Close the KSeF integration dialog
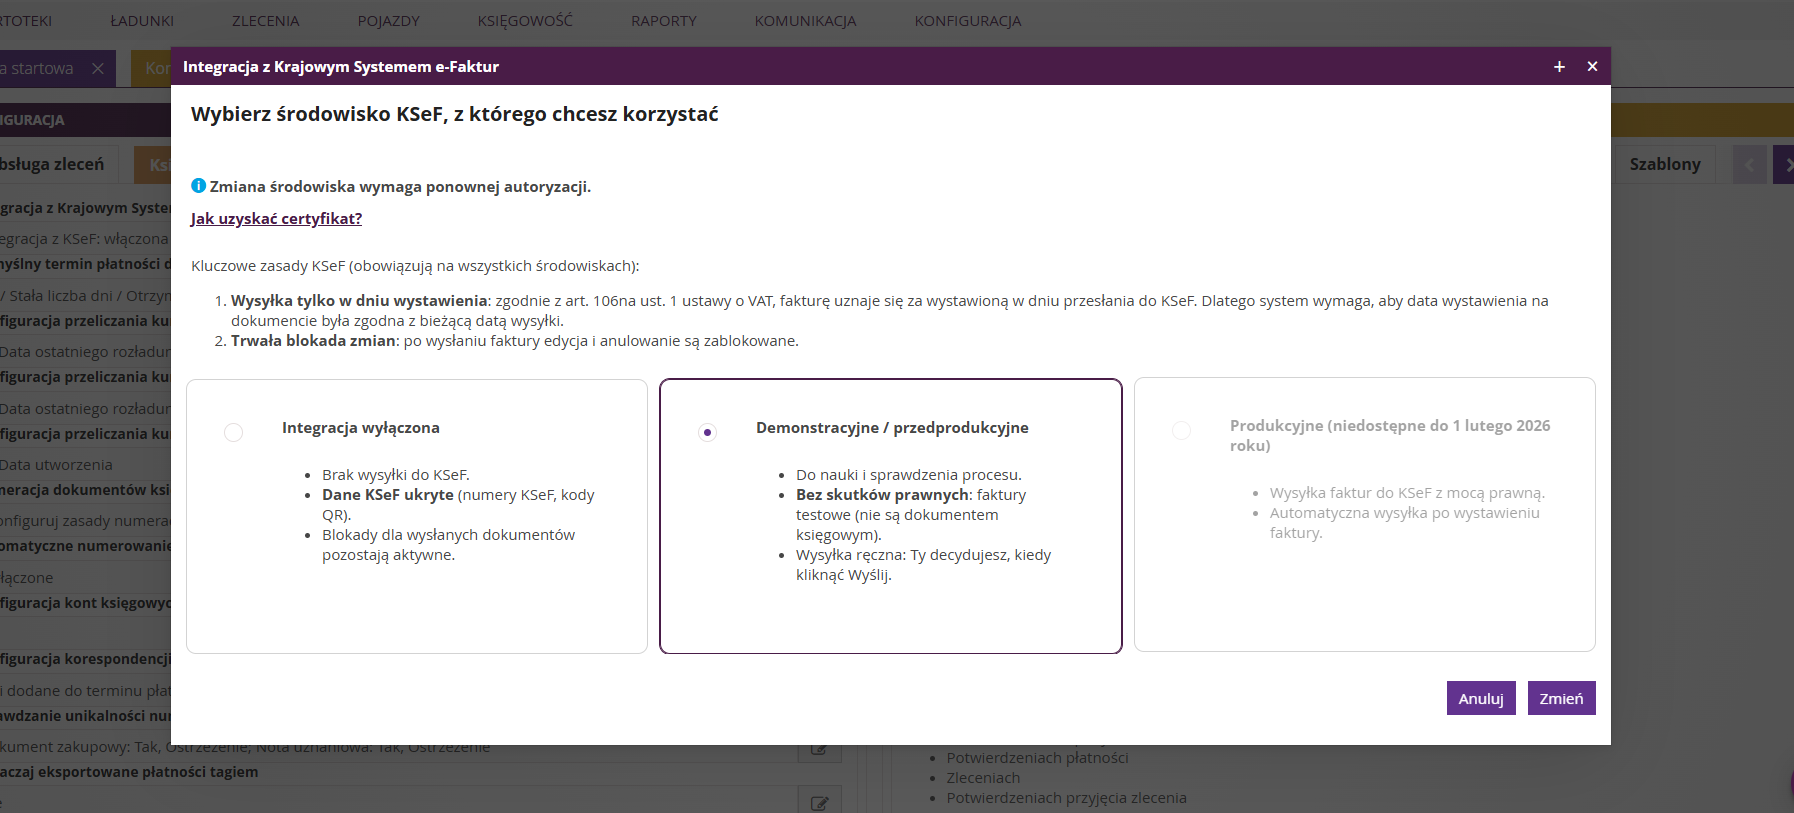 (1592, 67)
